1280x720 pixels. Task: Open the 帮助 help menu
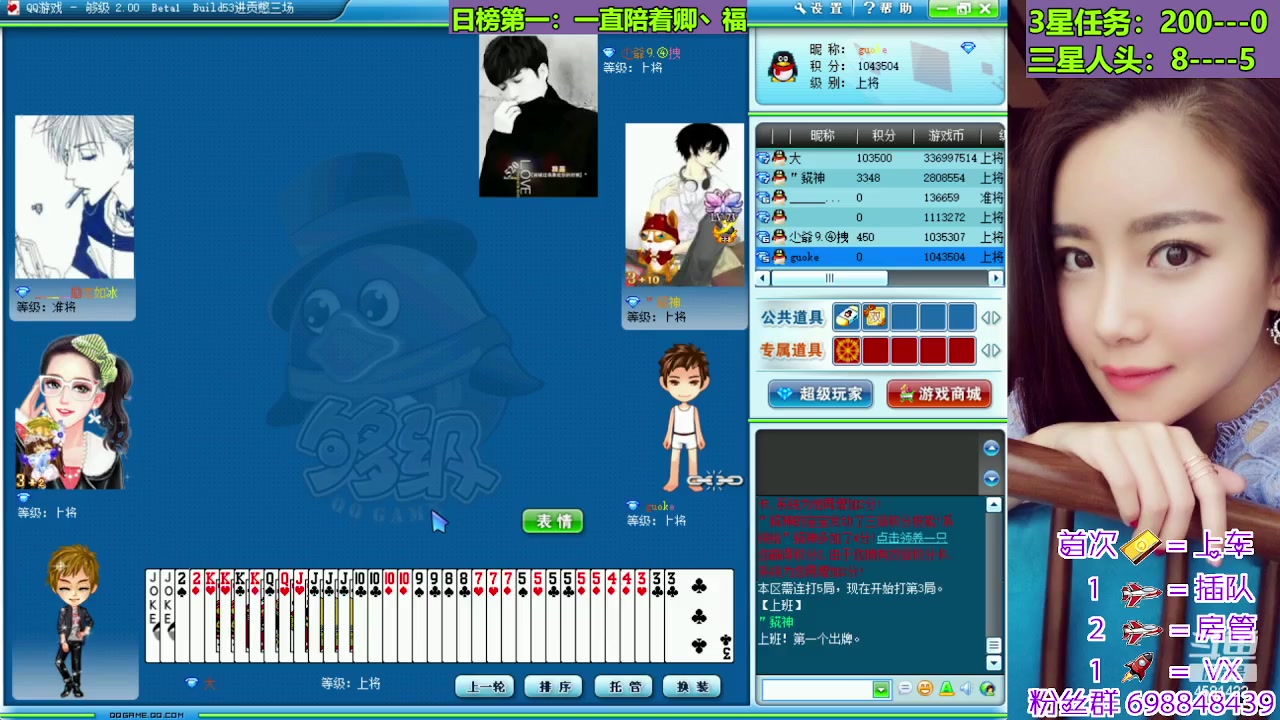(x=887, y=9)
